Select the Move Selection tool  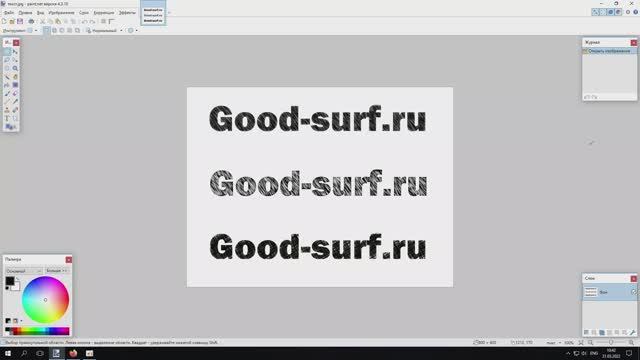point(15,60)
